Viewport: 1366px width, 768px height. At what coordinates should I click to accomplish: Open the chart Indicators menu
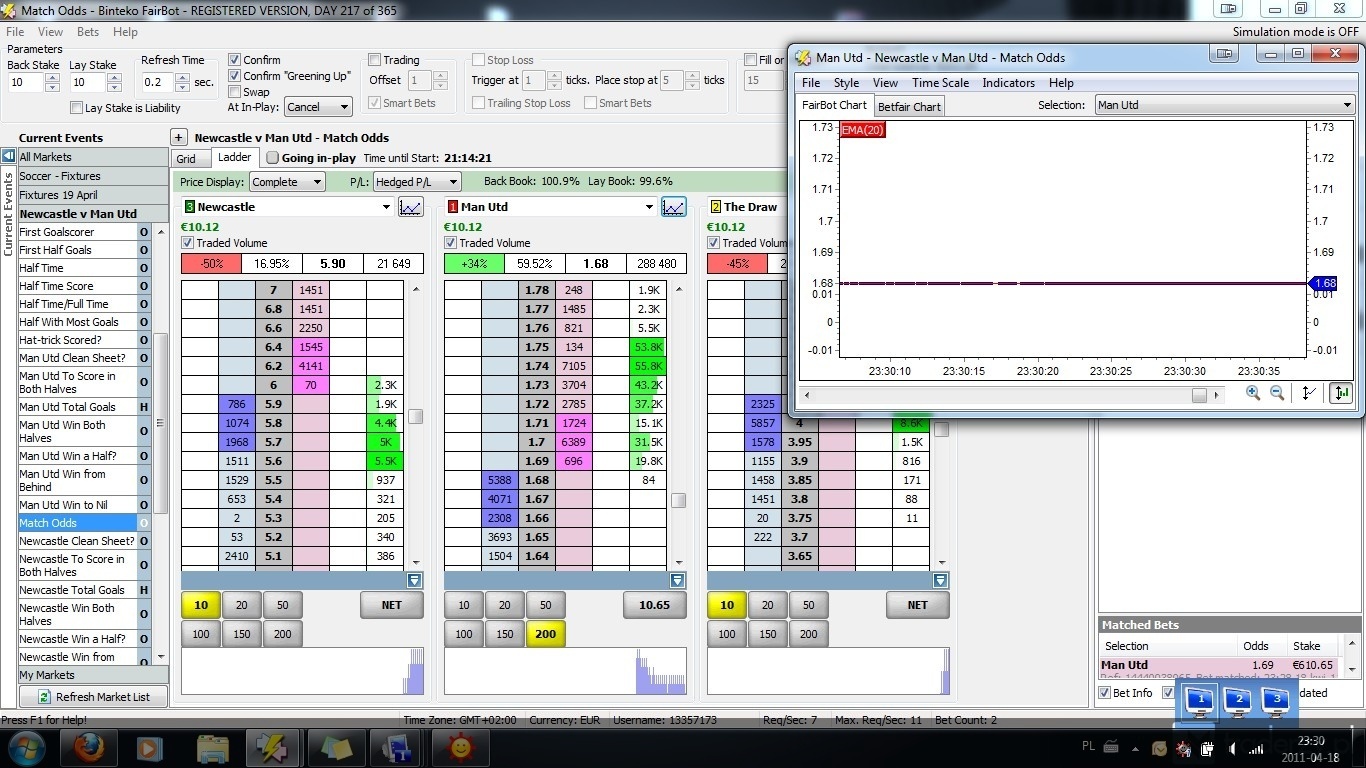click(1008, 83)
